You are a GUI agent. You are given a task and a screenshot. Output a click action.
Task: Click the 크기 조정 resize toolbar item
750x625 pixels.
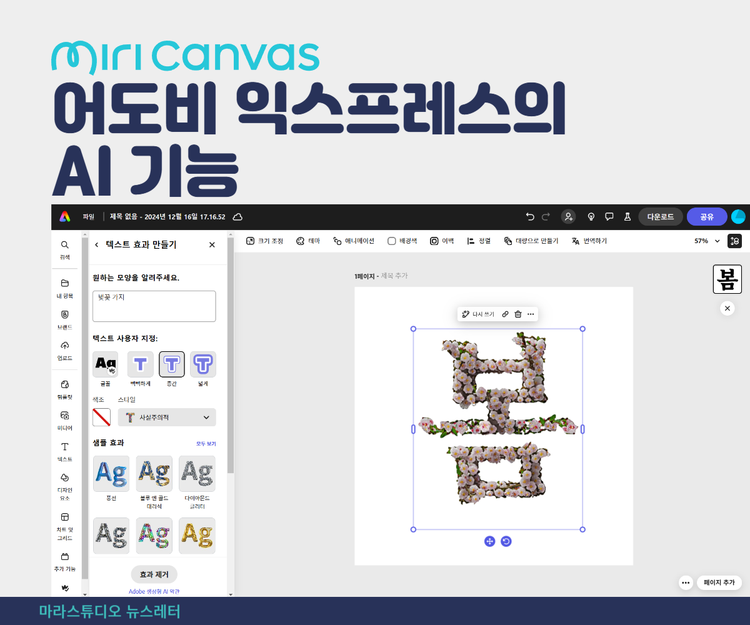265,241
